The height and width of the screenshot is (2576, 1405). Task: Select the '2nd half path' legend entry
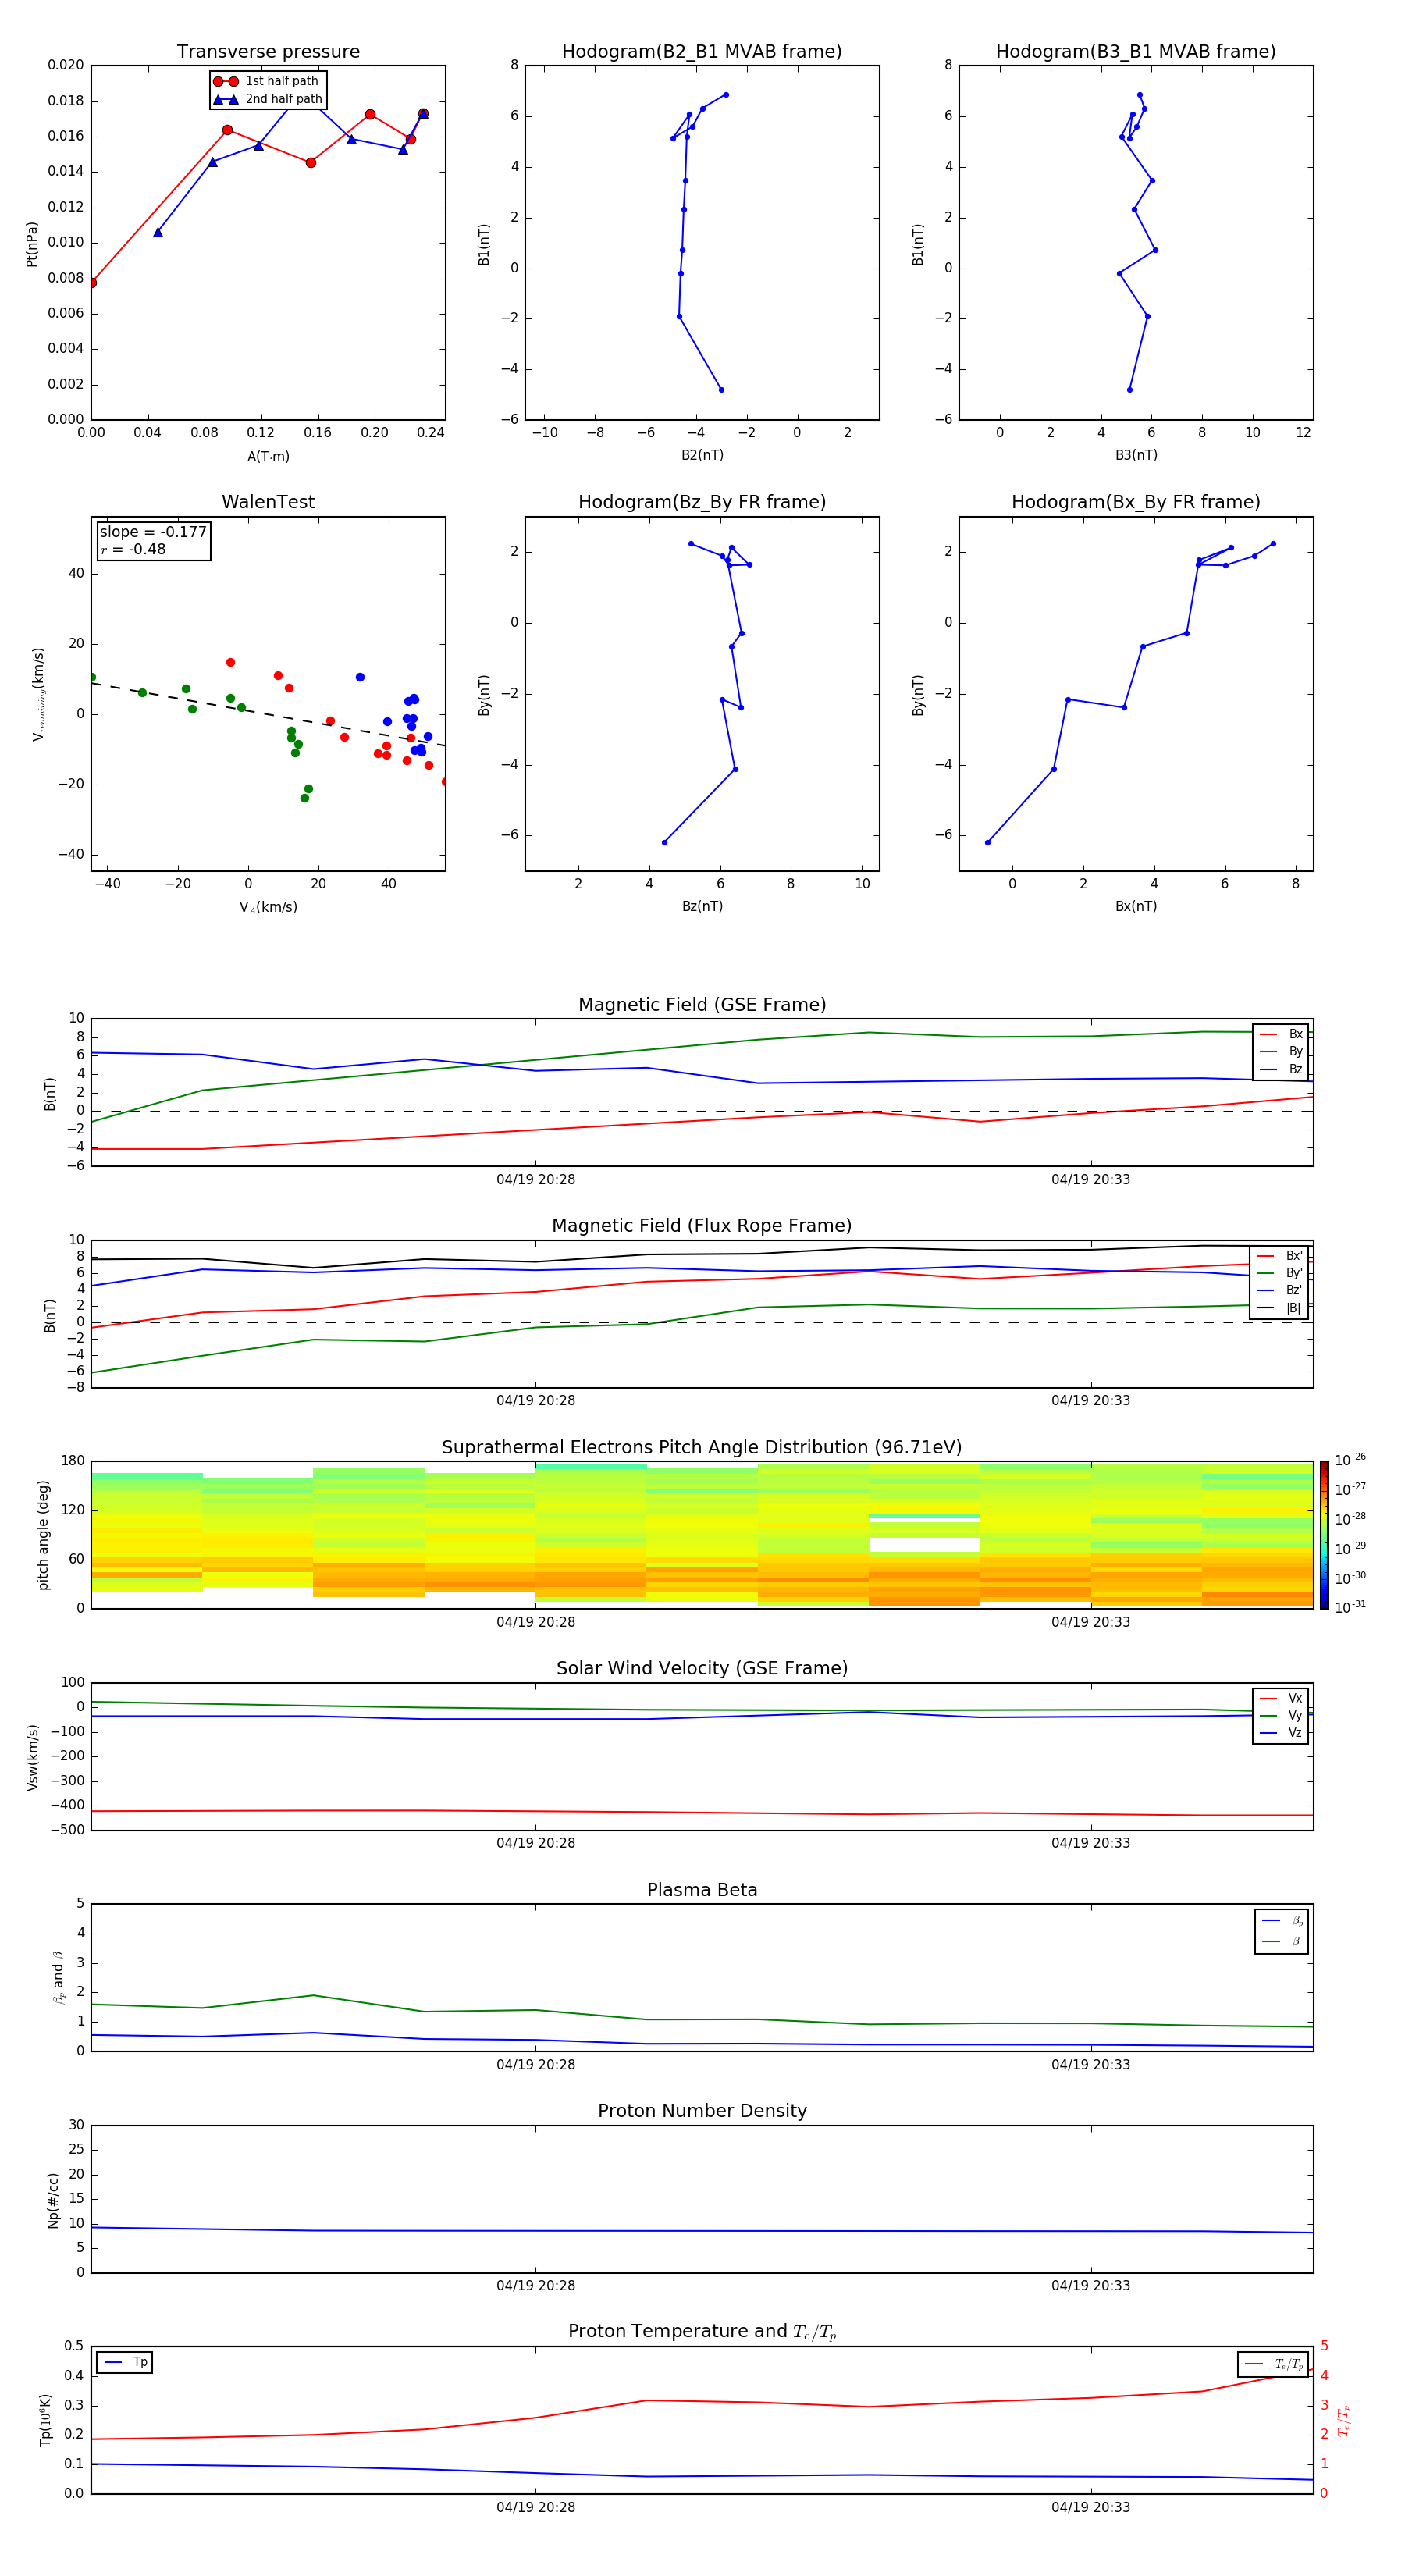[x=267, y=99]
